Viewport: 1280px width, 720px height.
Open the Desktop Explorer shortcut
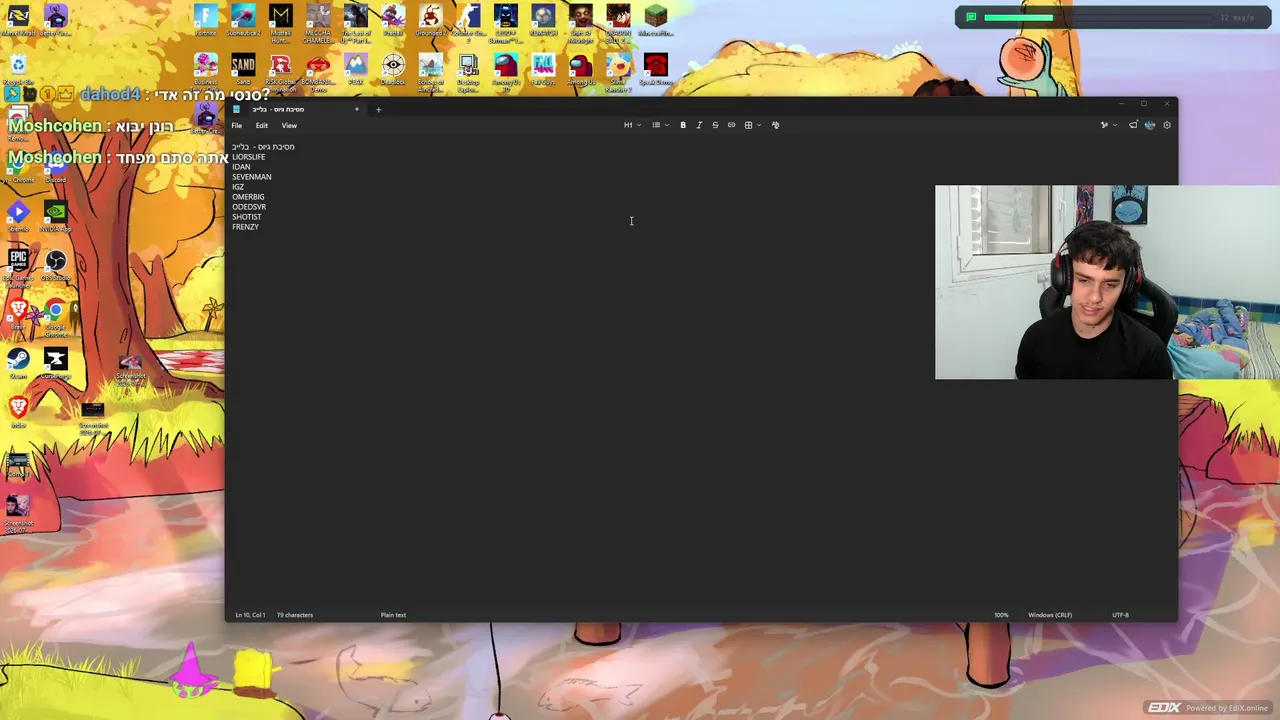pos(468,72)
